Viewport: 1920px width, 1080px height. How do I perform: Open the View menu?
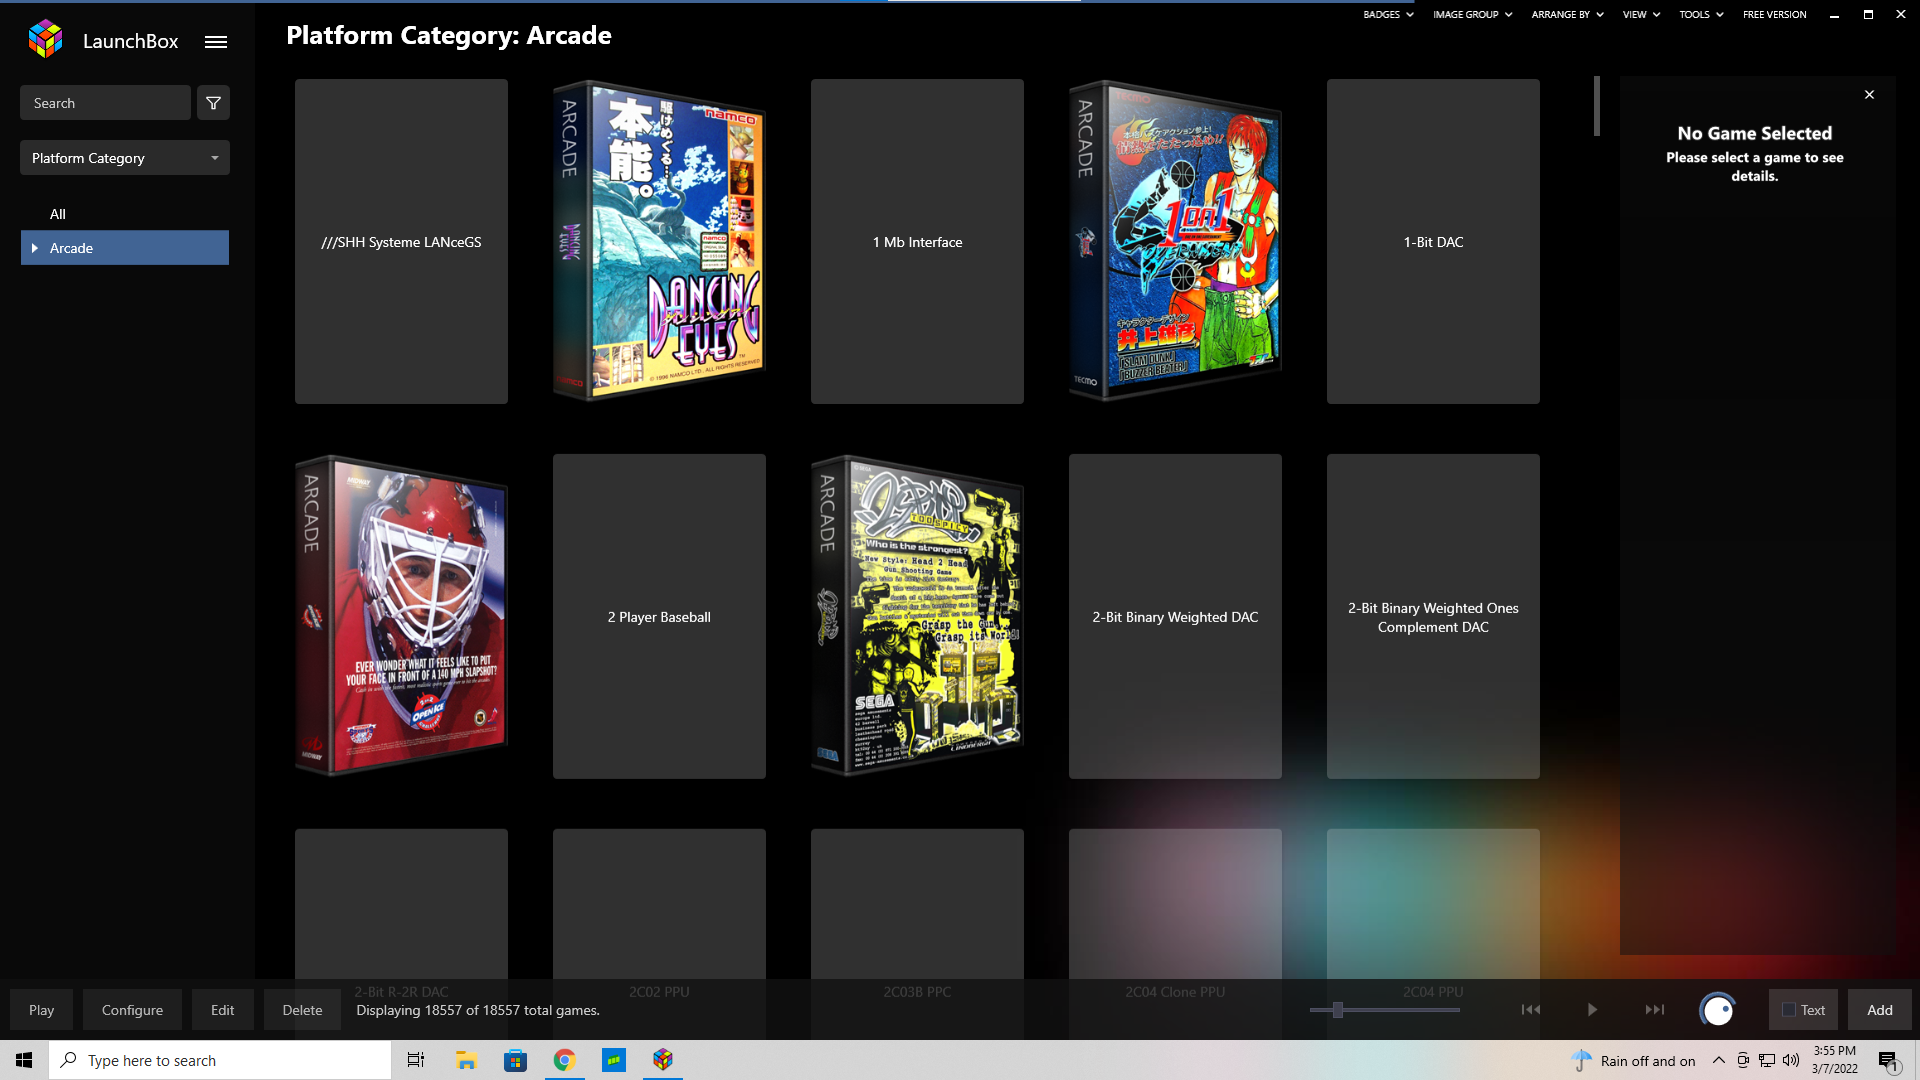[x=1641, y=15]
